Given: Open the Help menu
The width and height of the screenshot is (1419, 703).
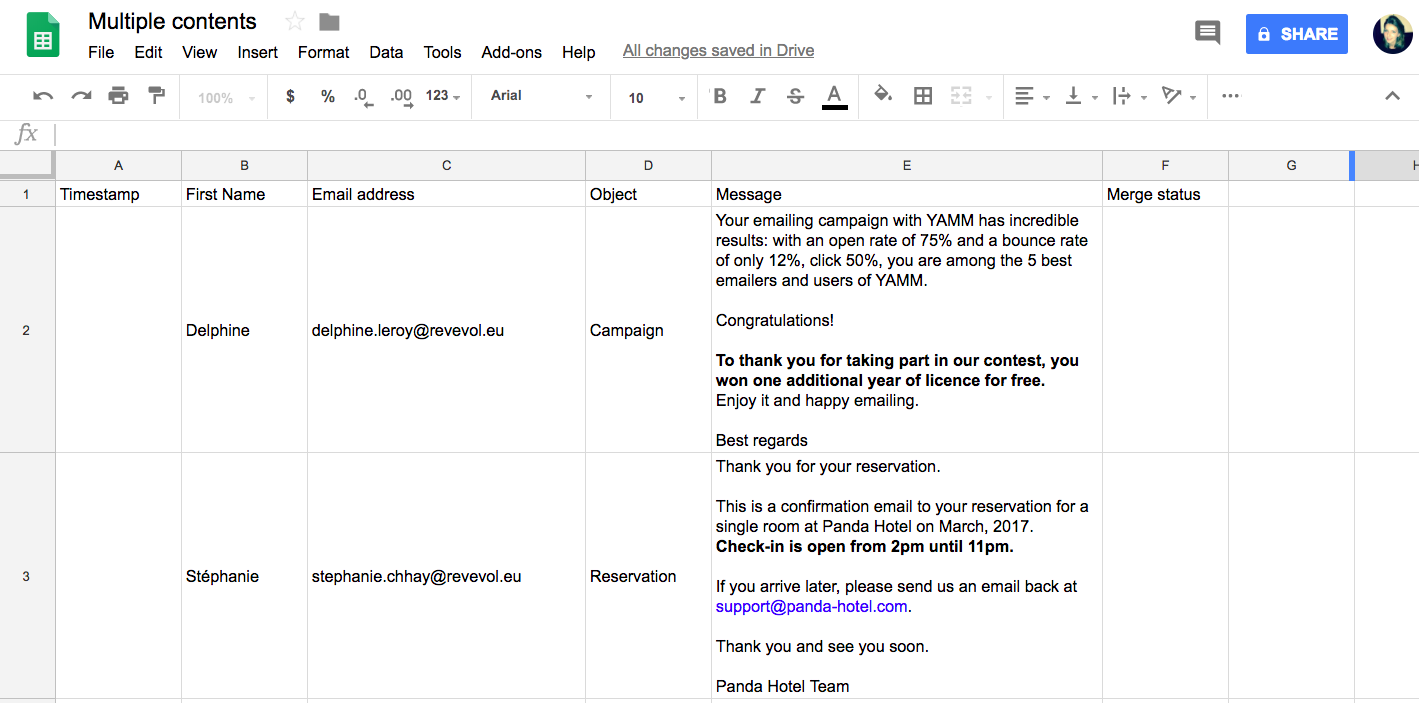Looking at the screenshot, I should pyautogui.click(x=578, y=52).
